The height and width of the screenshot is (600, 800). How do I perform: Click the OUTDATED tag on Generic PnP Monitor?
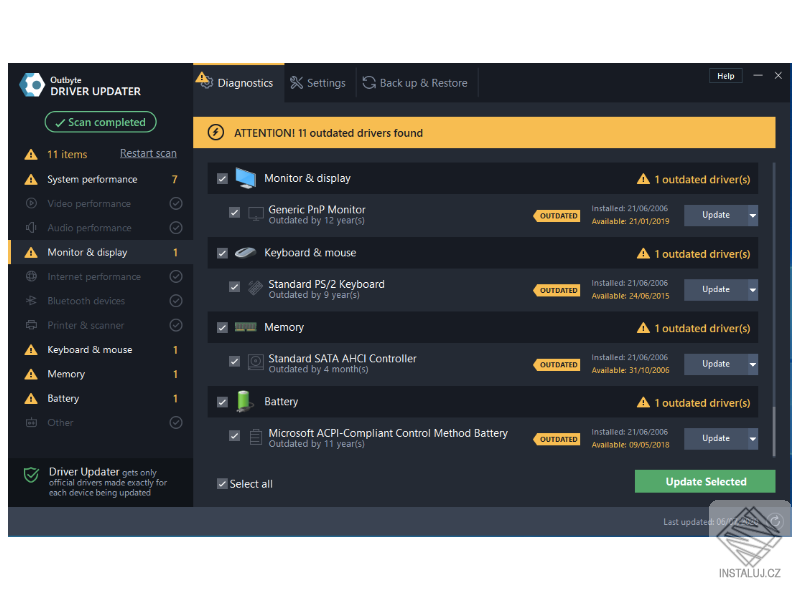tap(557, 216)
